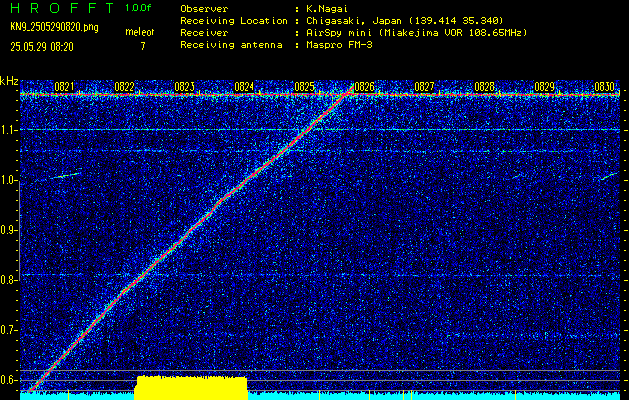This screenshot has height=400, width=629.
Task: Click the 0.6 frequency axis label
Action: click(8, 380)
